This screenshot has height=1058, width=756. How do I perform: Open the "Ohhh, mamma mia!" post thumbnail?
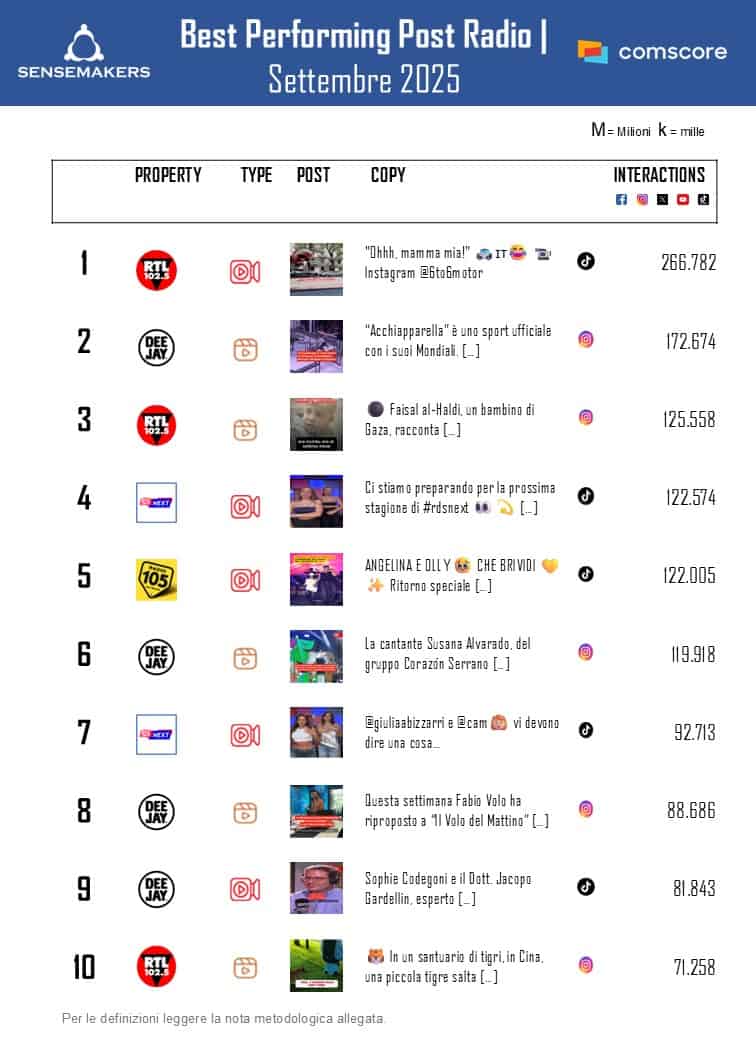(316, 269)
